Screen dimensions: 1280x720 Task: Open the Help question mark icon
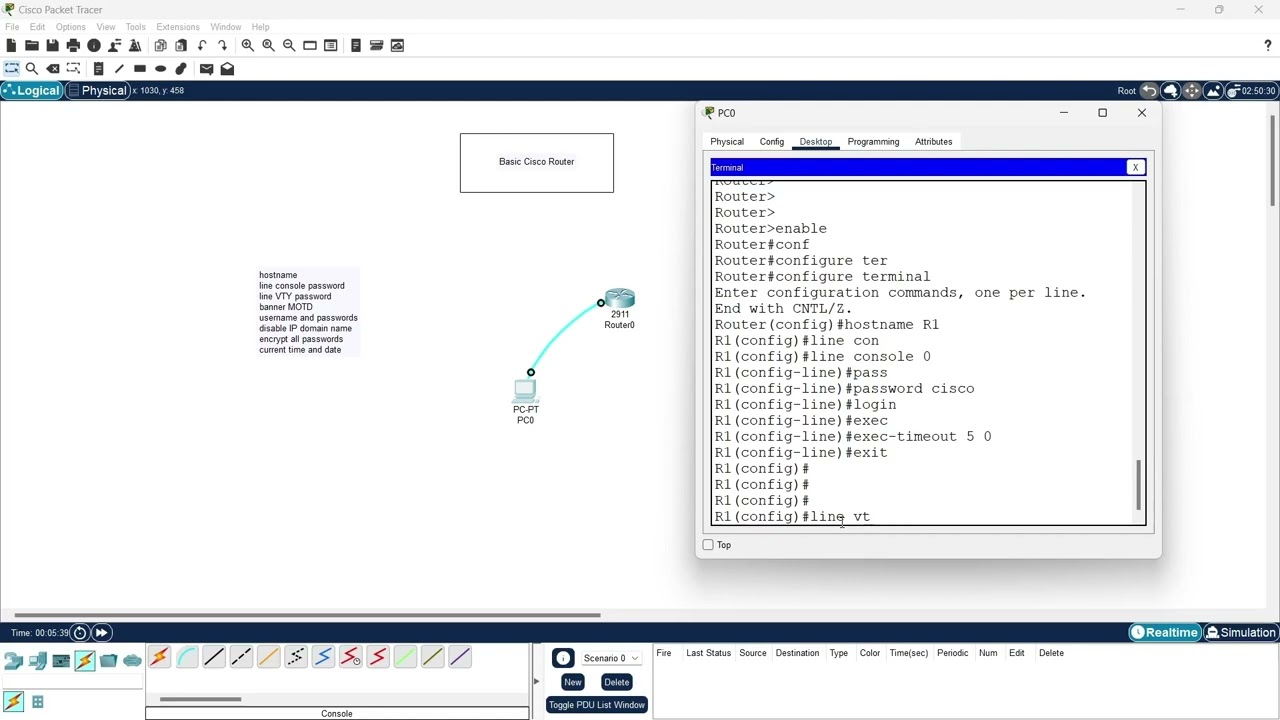pyautogui.click(x=1268, y=45)
